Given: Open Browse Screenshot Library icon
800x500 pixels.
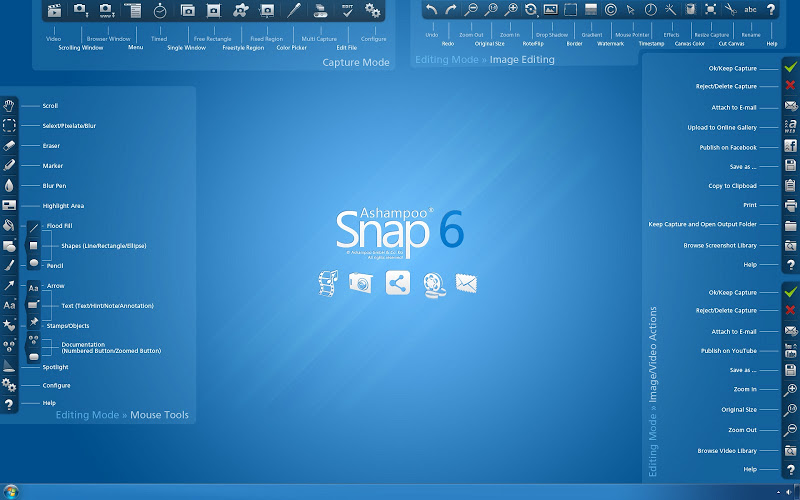Looking at the screenshot, I should click(790, 245).
